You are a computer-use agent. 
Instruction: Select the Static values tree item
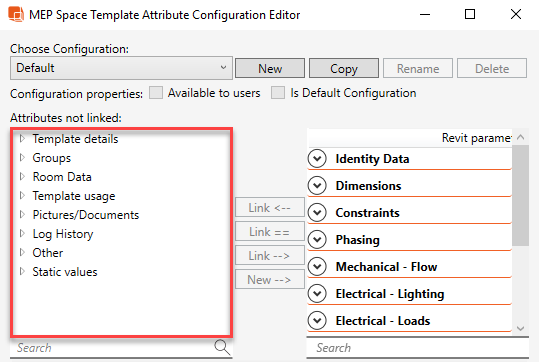(x=65, y=272)
